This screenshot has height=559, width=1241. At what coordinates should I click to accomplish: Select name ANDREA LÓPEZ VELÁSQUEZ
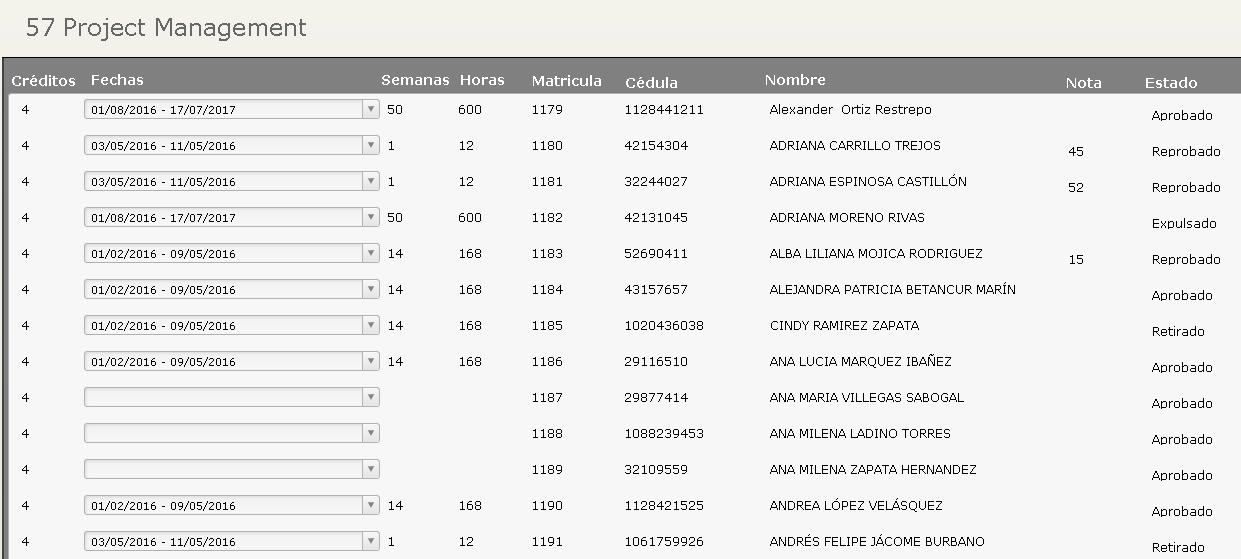coord(856,505)
